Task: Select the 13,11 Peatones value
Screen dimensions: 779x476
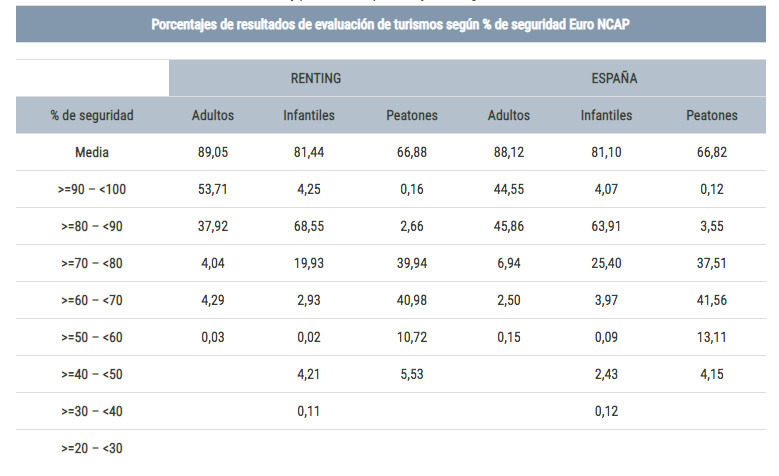Action: pos(712,337)
